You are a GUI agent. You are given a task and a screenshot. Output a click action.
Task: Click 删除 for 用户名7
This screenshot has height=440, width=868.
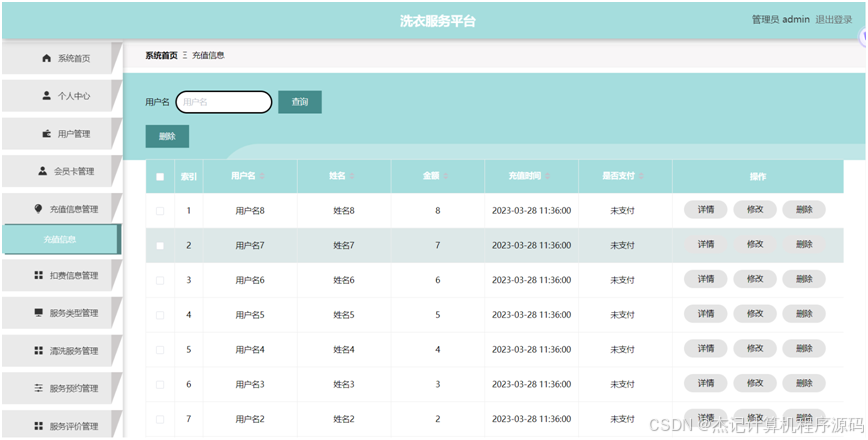(x=804, y=244)
